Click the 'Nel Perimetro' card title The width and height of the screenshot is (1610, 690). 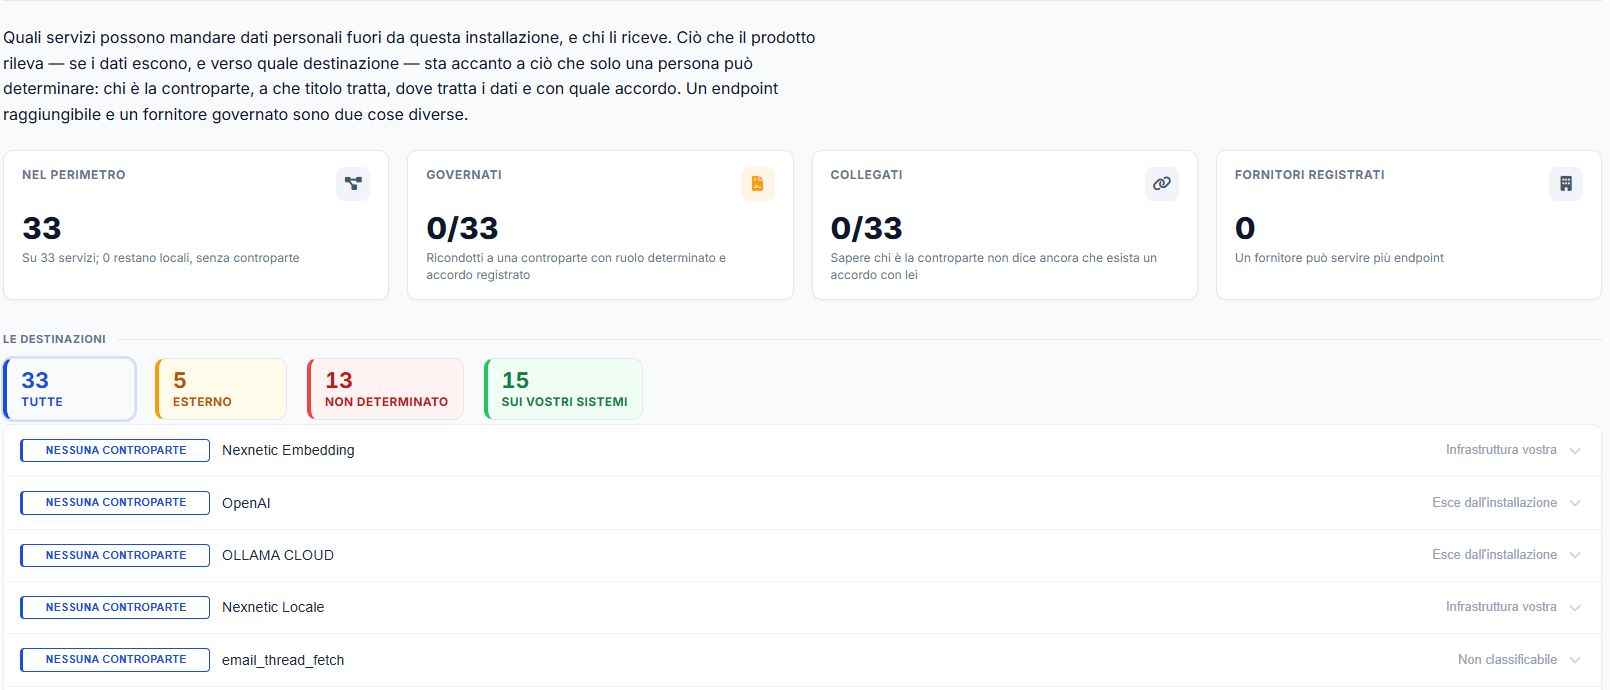click(x=74, y=175)
